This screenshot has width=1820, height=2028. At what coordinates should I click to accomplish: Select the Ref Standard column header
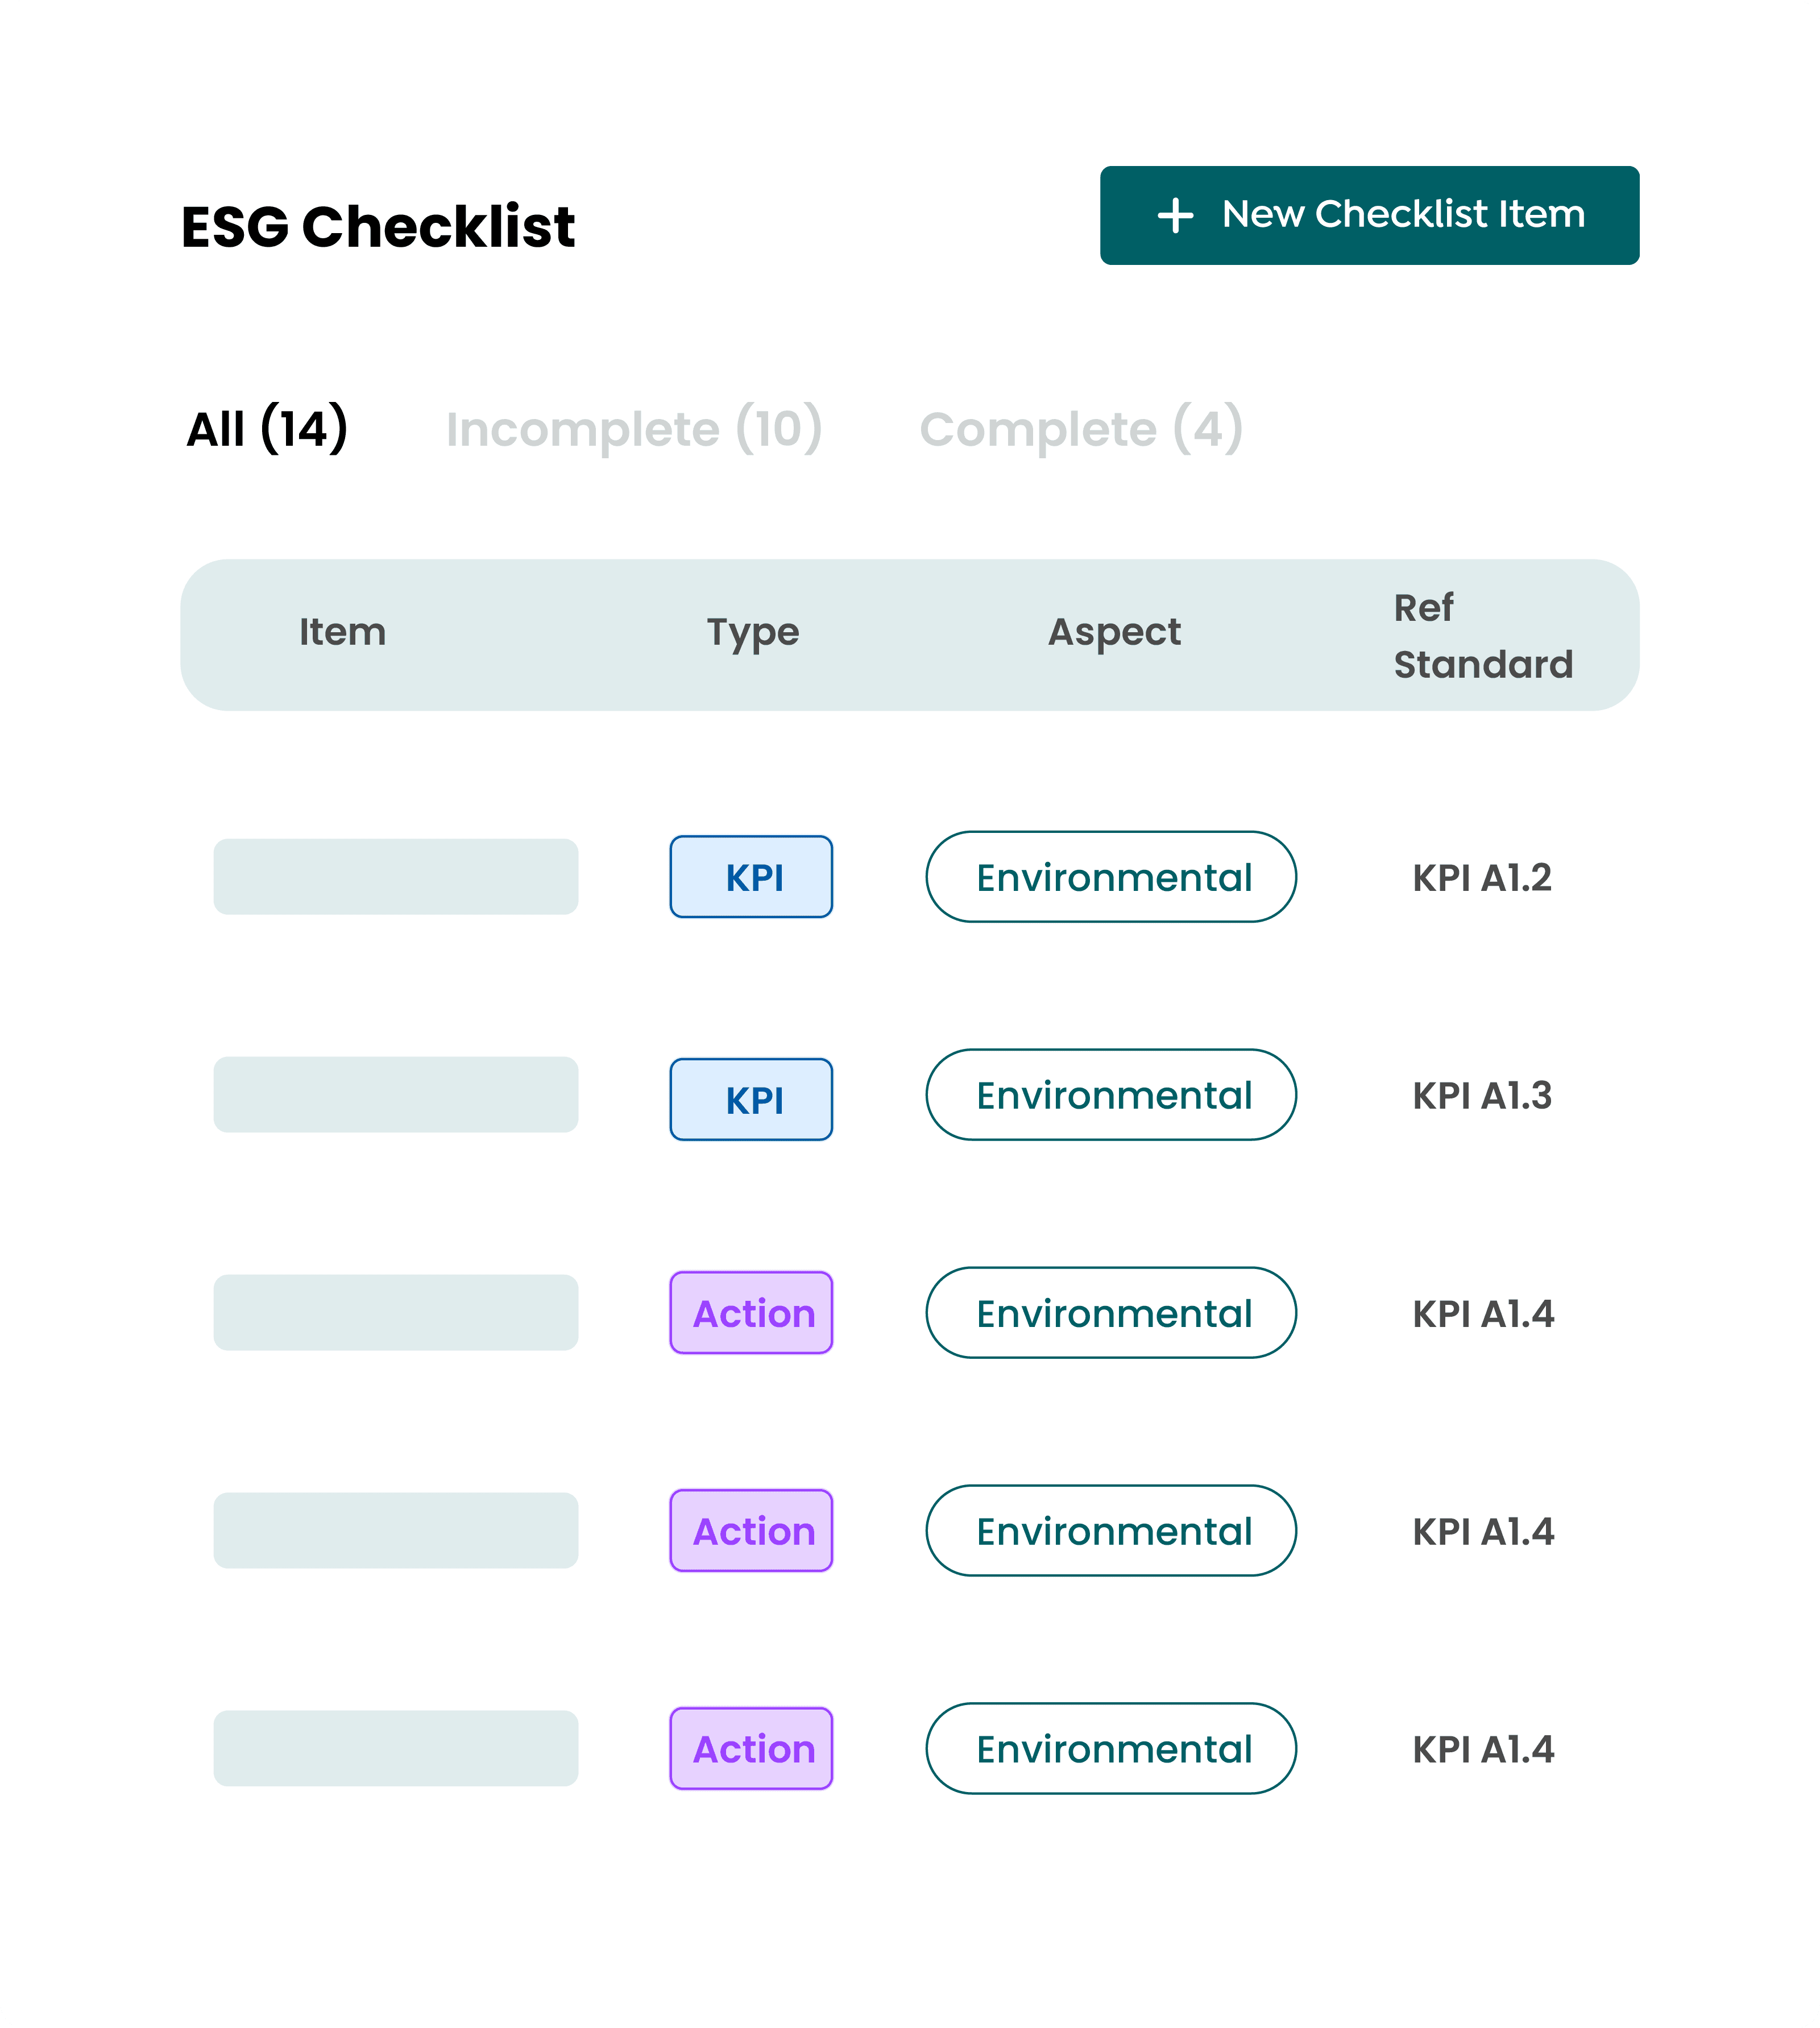(1482, 636)
